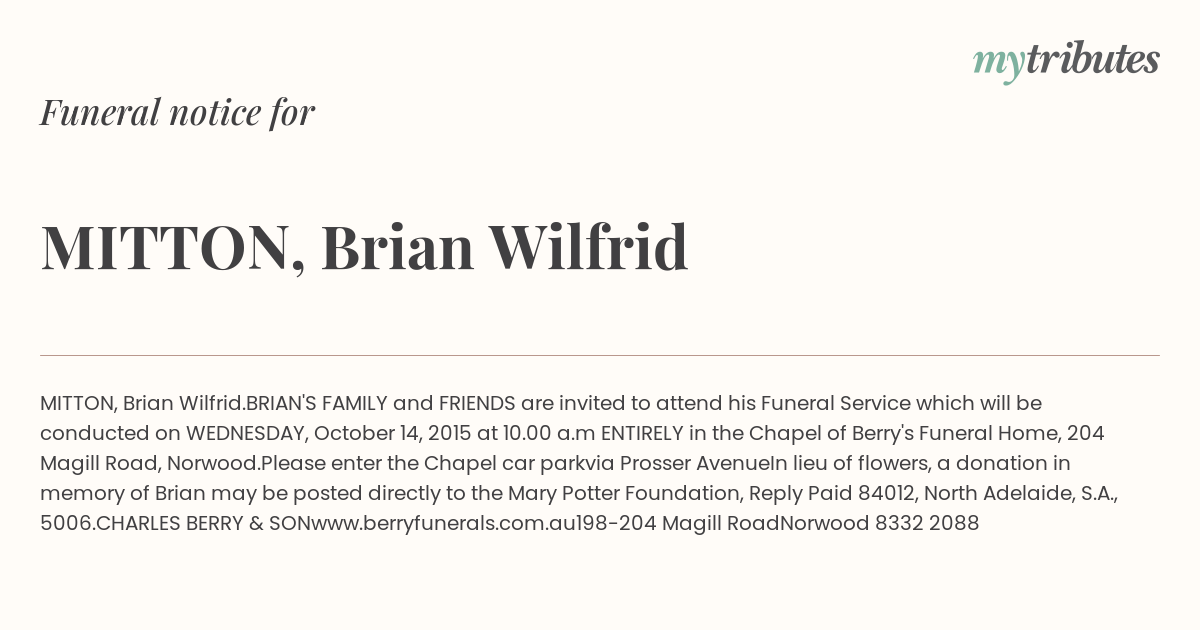This screenshot has width=1200, height=630.
Task: Click the 'tributes' part of the logo
Action: tap(1092, 60)
